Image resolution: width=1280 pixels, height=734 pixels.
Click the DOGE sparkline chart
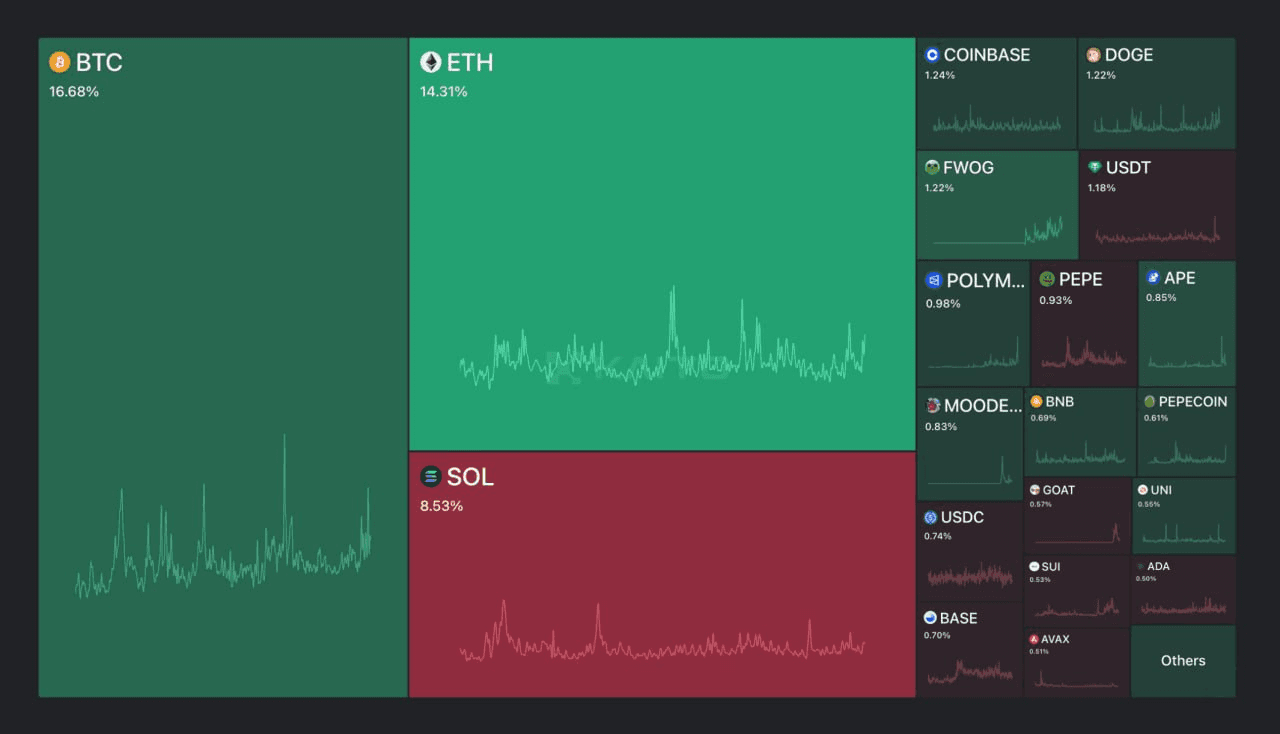coord(1157,120)
